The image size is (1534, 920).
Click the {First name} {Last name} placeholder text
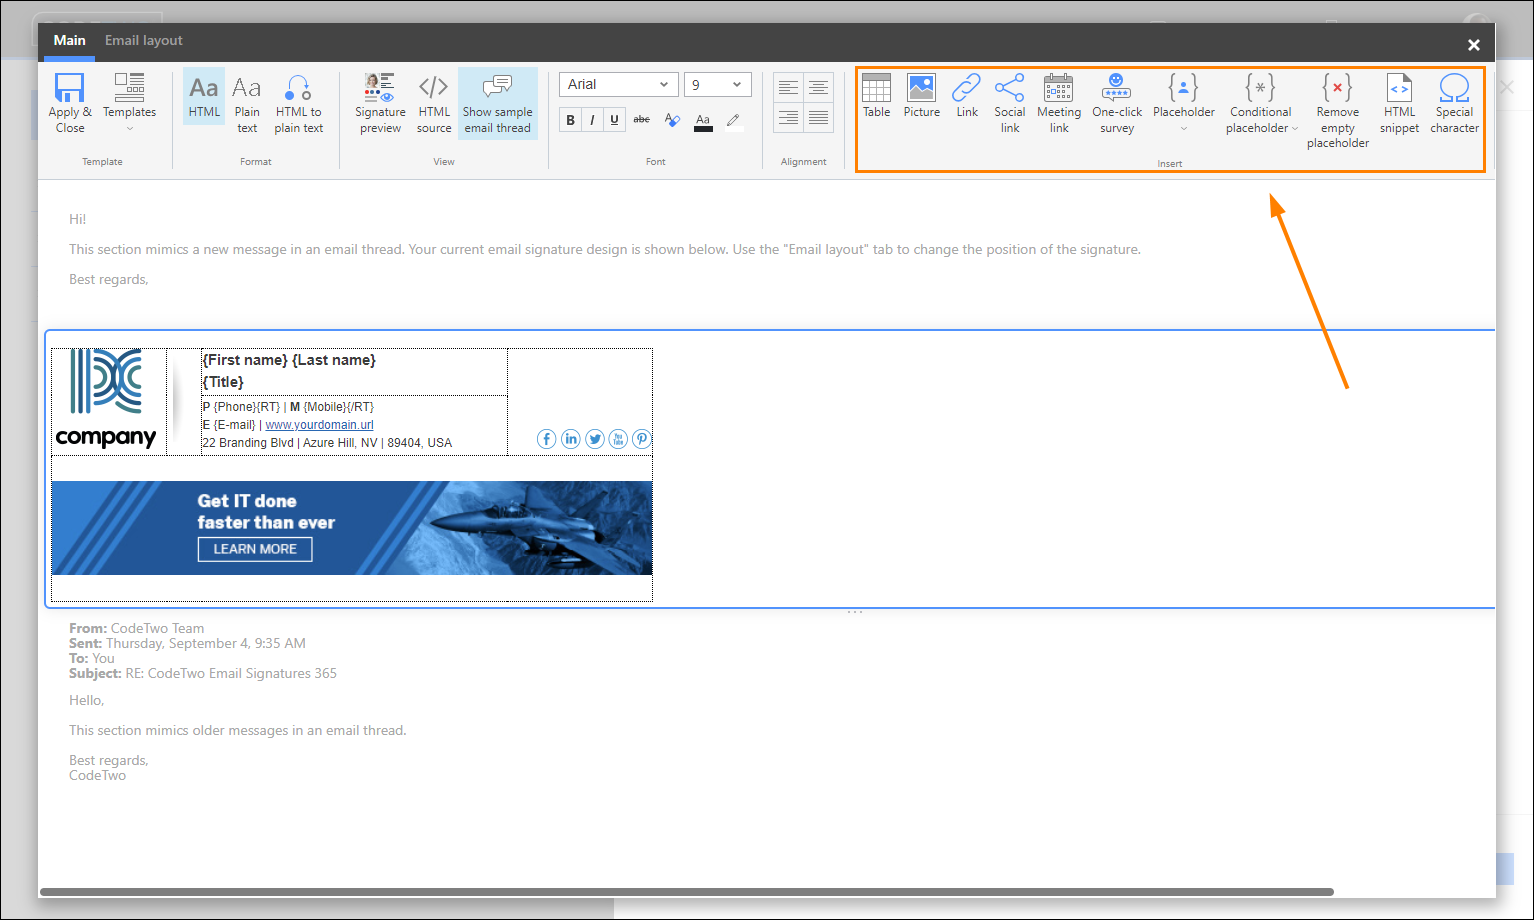[289, 360]
